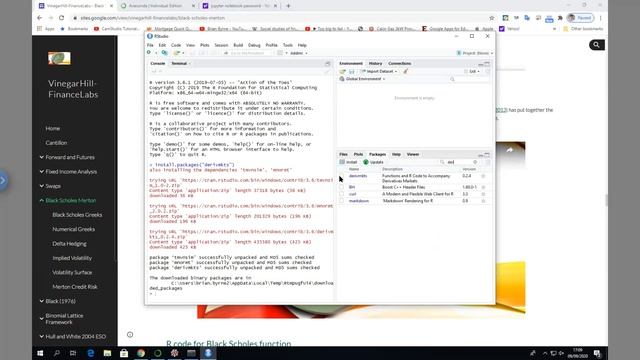Screen dimensions: 640x360
Task: Open the Delta Hedging page
Action: [x=69, y=244]
